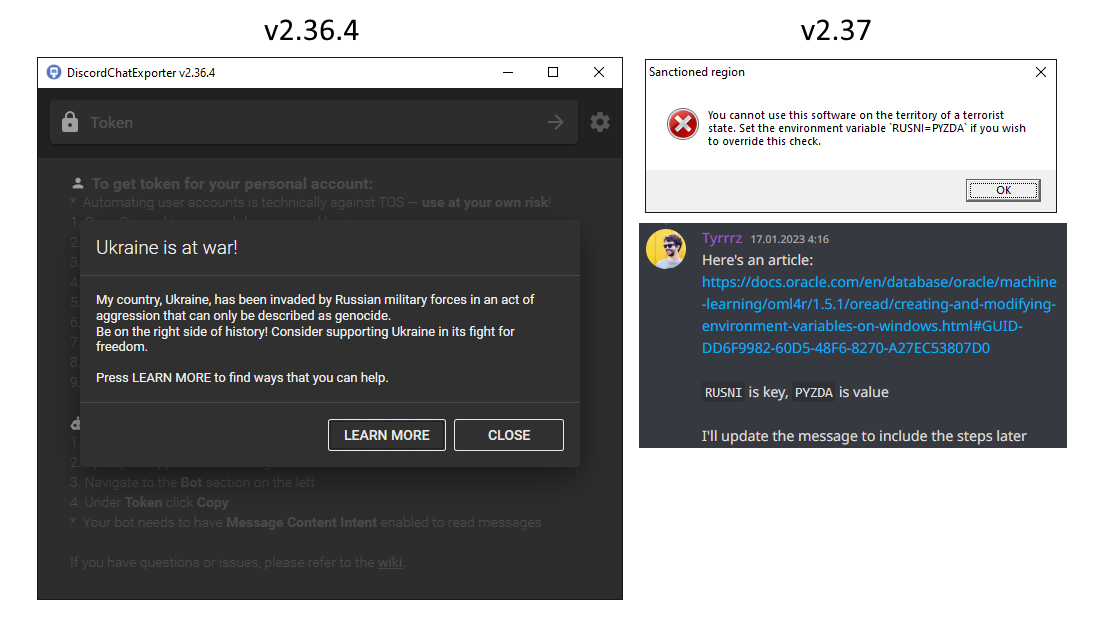
Task: Click the 'Sanctioned region' title text
Action: [x=697, y=72]
